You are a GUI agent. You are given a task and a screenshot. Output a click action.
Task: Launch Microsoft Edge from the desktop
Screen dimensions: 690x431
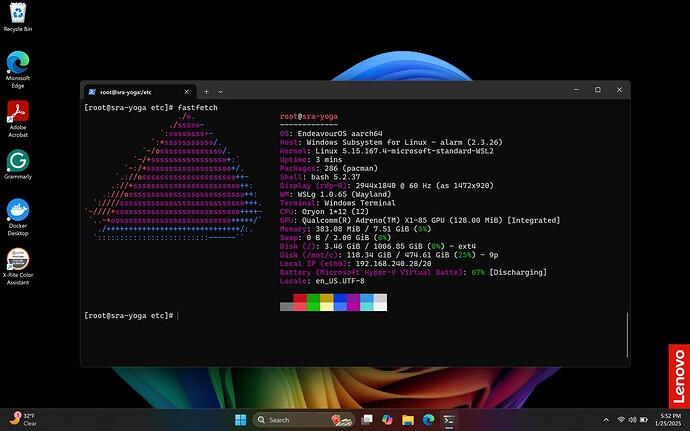coord(18,70)
